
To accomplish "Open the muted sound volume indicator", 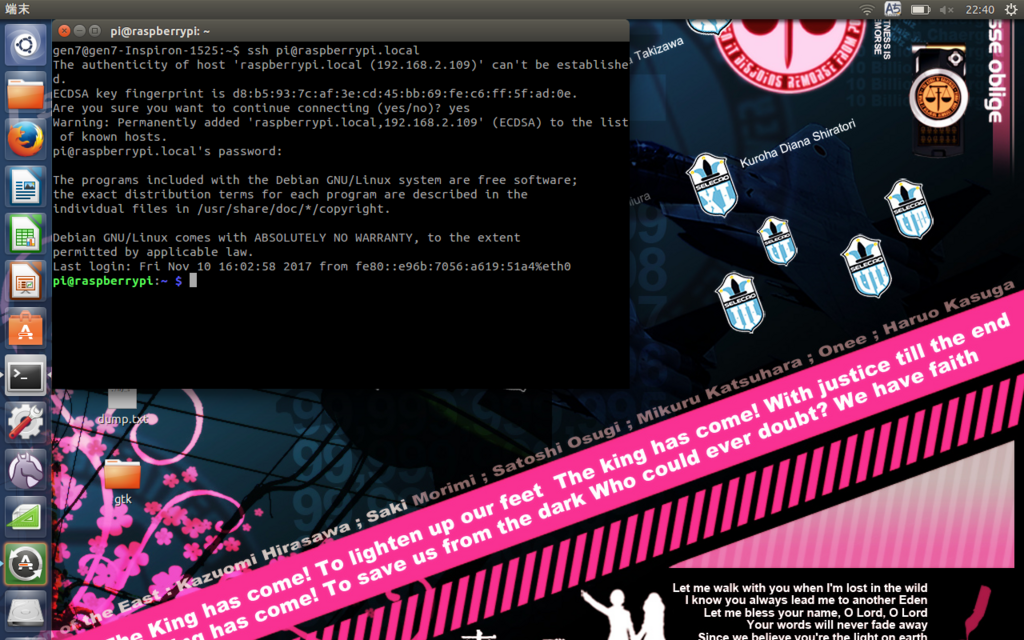I will coord(946,9).
